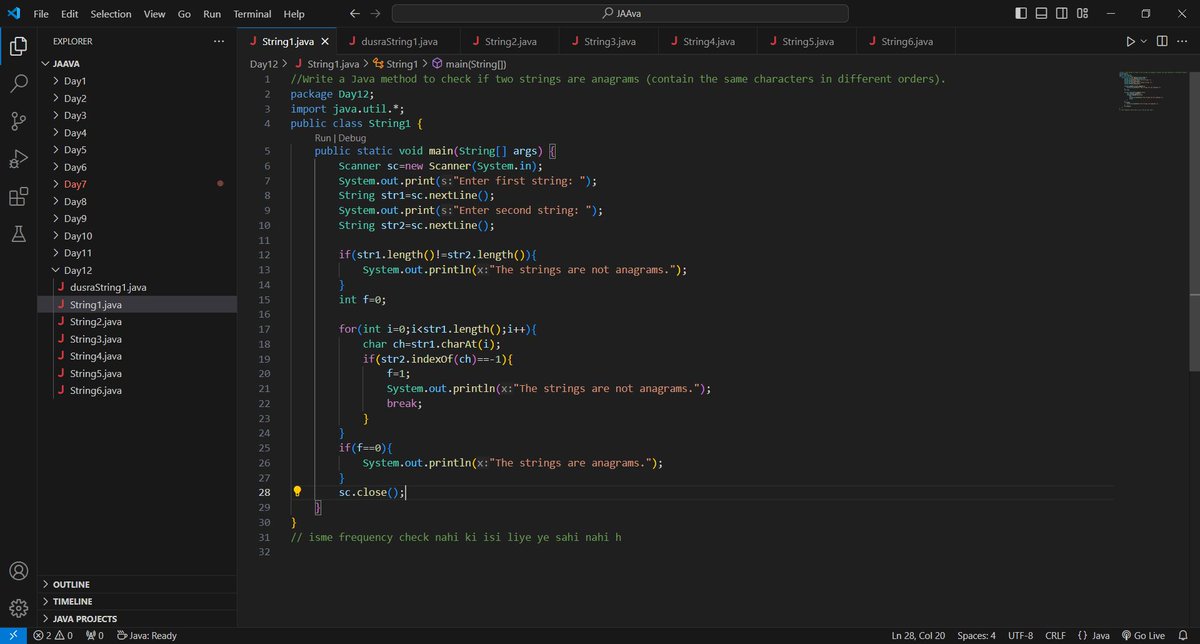Viewport: 1200px width, 644px height.
Task: Click the JAAva command center search box
Action: tap(620, 14)
